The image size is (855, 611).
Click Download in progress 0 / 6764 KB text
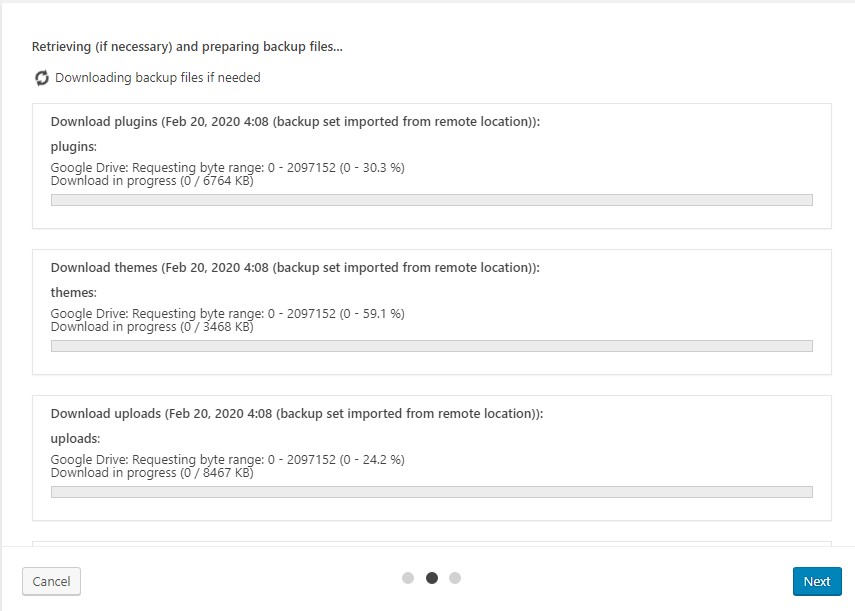tap(152, 181)
